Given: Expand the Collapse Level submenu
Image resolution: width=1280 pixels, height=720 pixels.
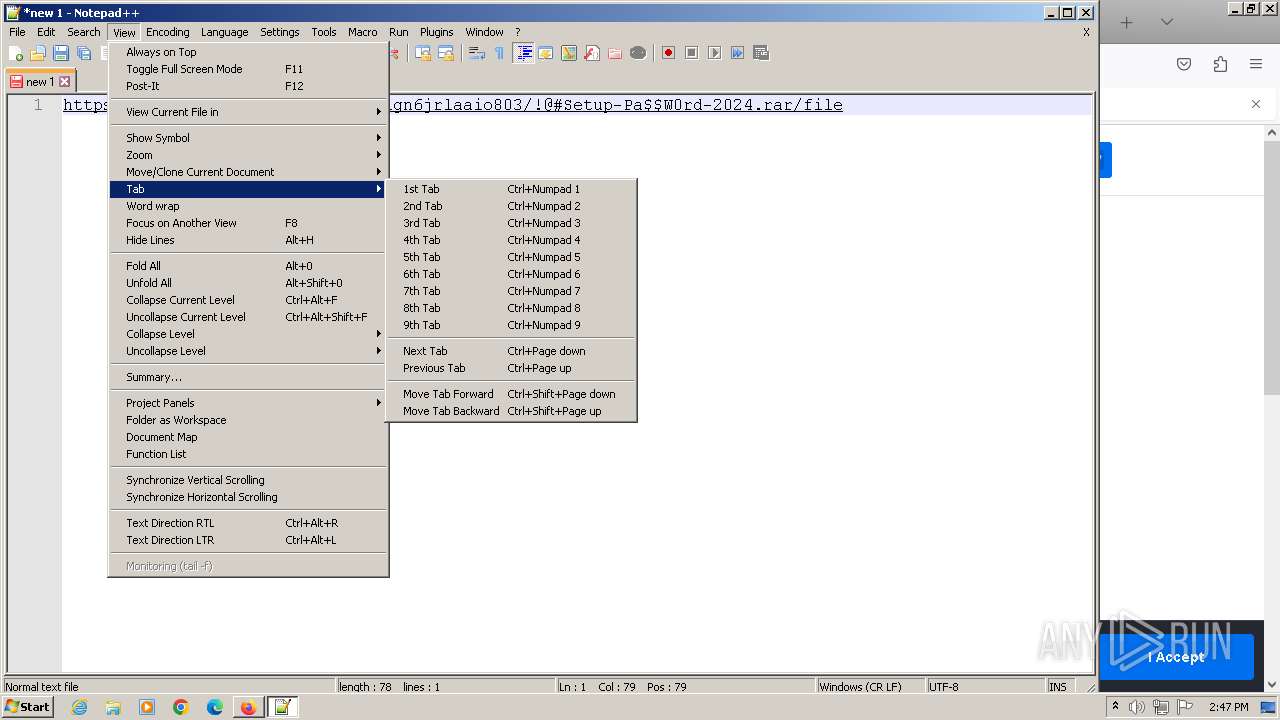Looking at the screenshot, I should pyautogui.click(x=248, y=334).
